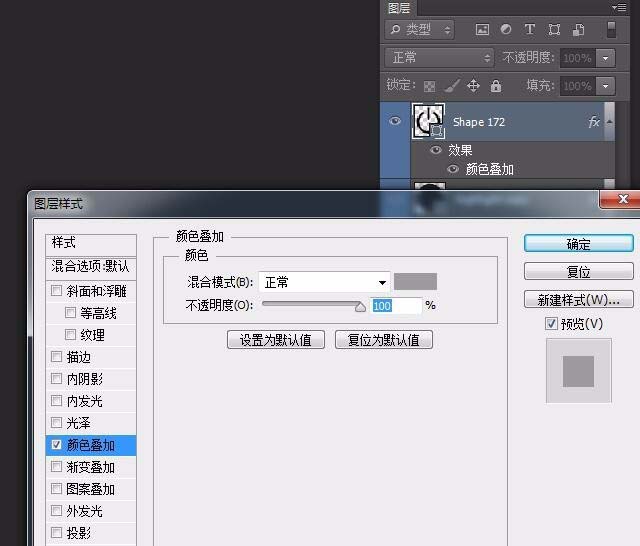Open the layer 不透明度 dropdown arrow

pyautogui.click(x=606, y=58)
